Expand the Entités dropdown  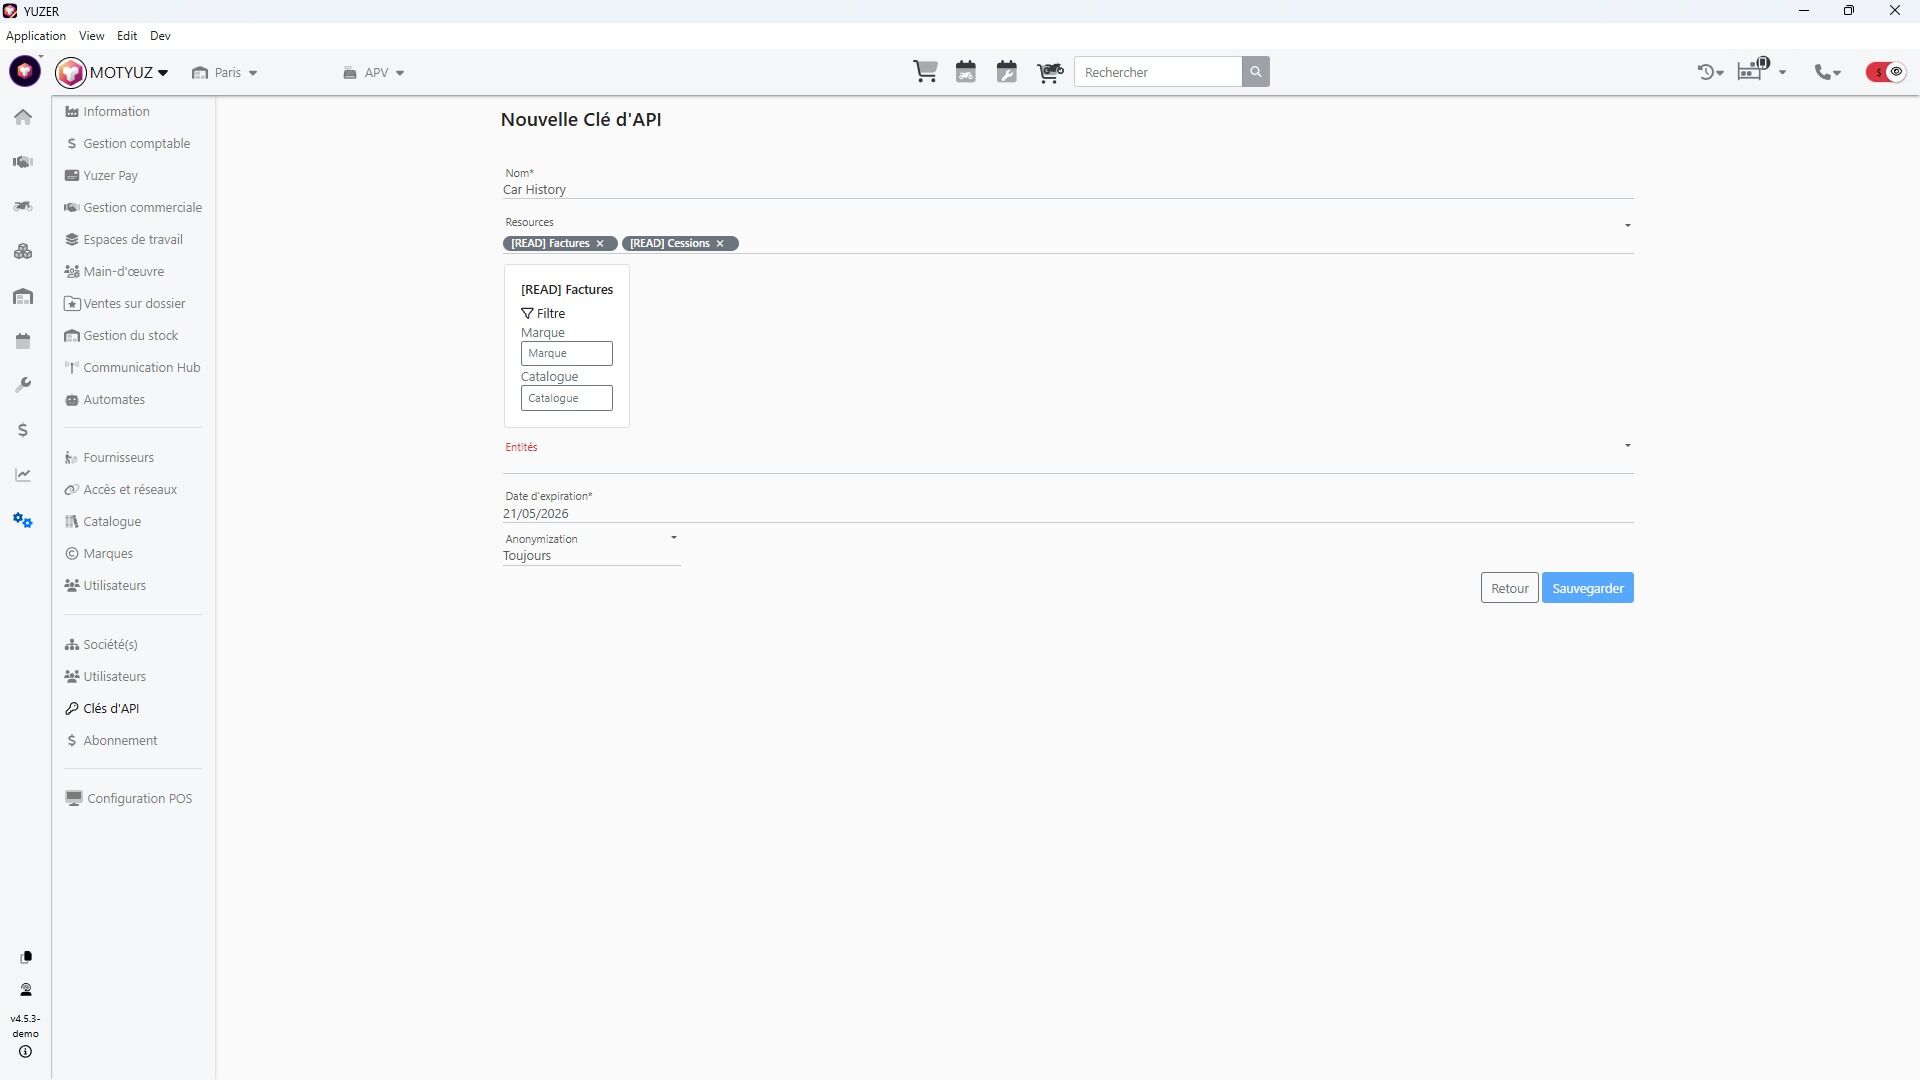coord(1627,446)
